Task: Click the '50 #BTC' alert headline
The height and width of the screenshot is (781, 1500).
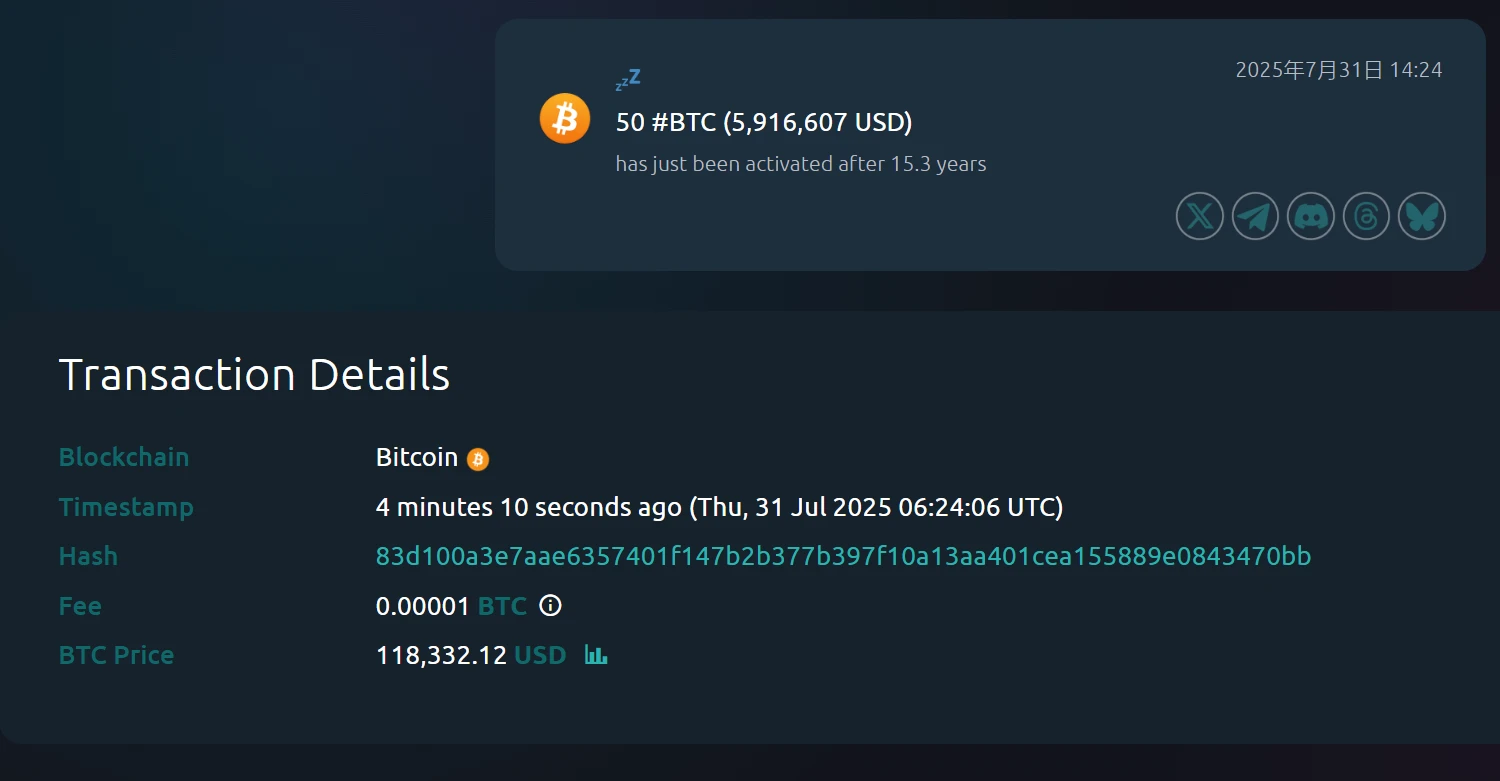Action: pyautogui.click(x=764, y=122)
